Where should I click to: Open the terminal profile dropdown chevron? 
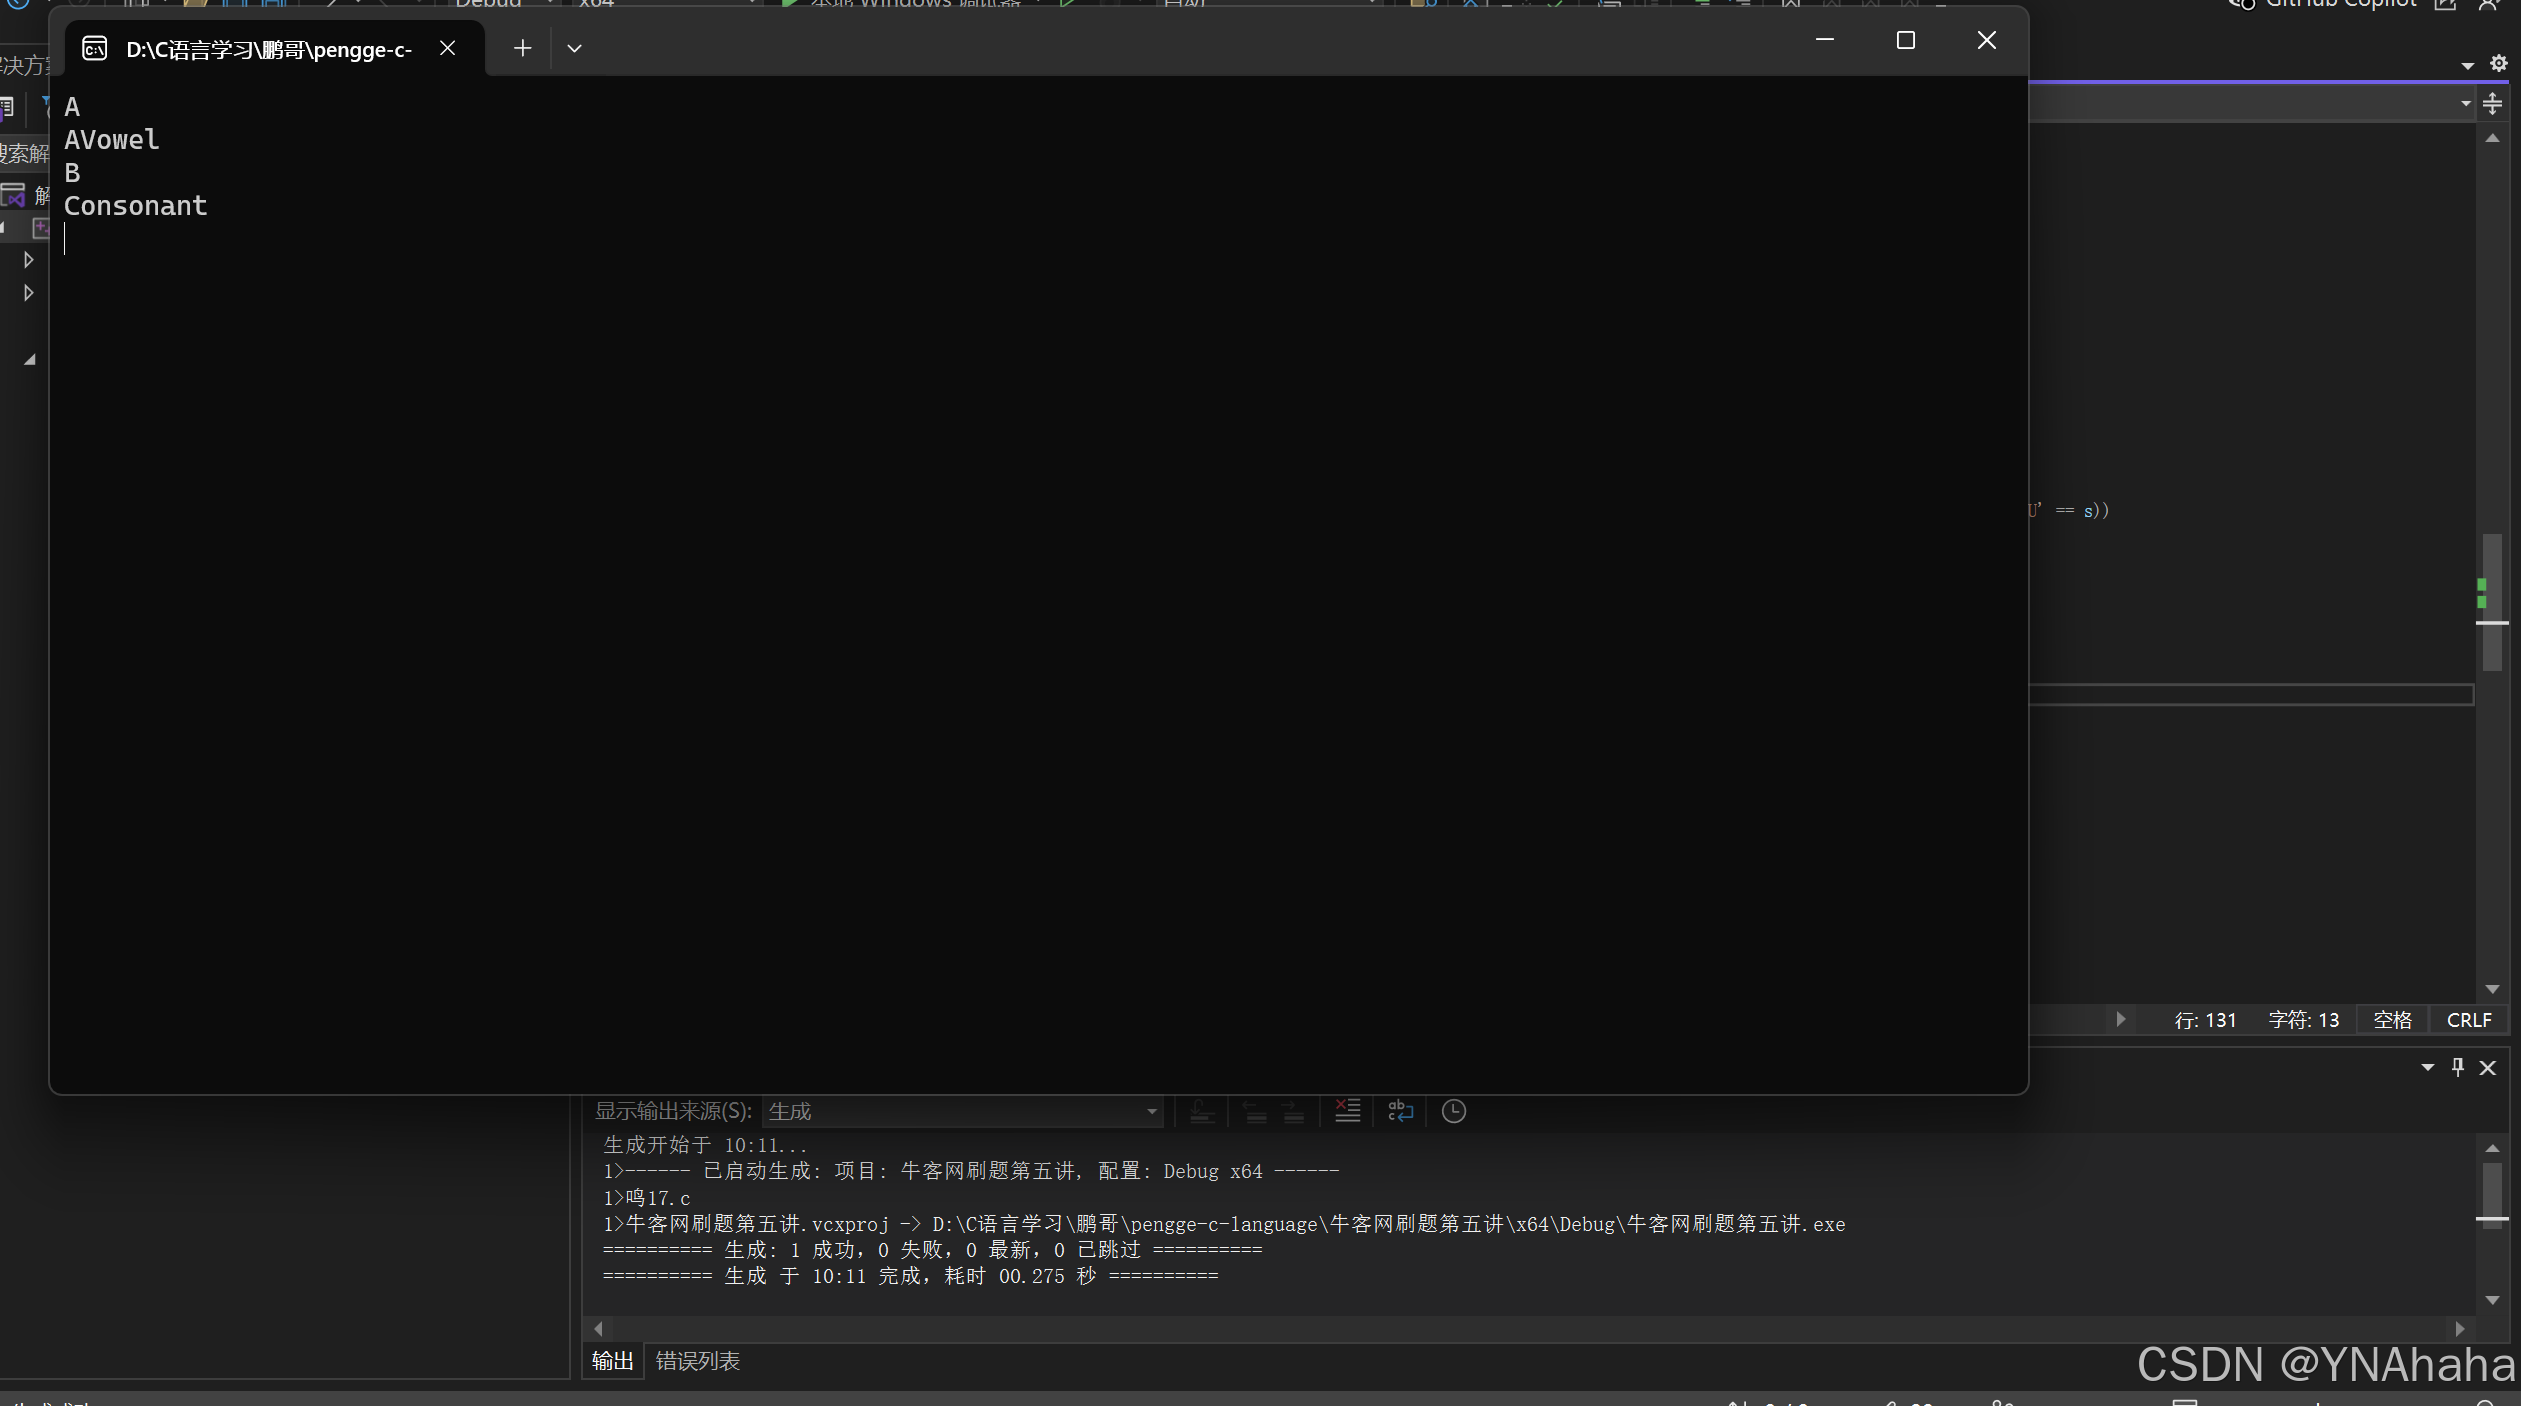(574, 48)
